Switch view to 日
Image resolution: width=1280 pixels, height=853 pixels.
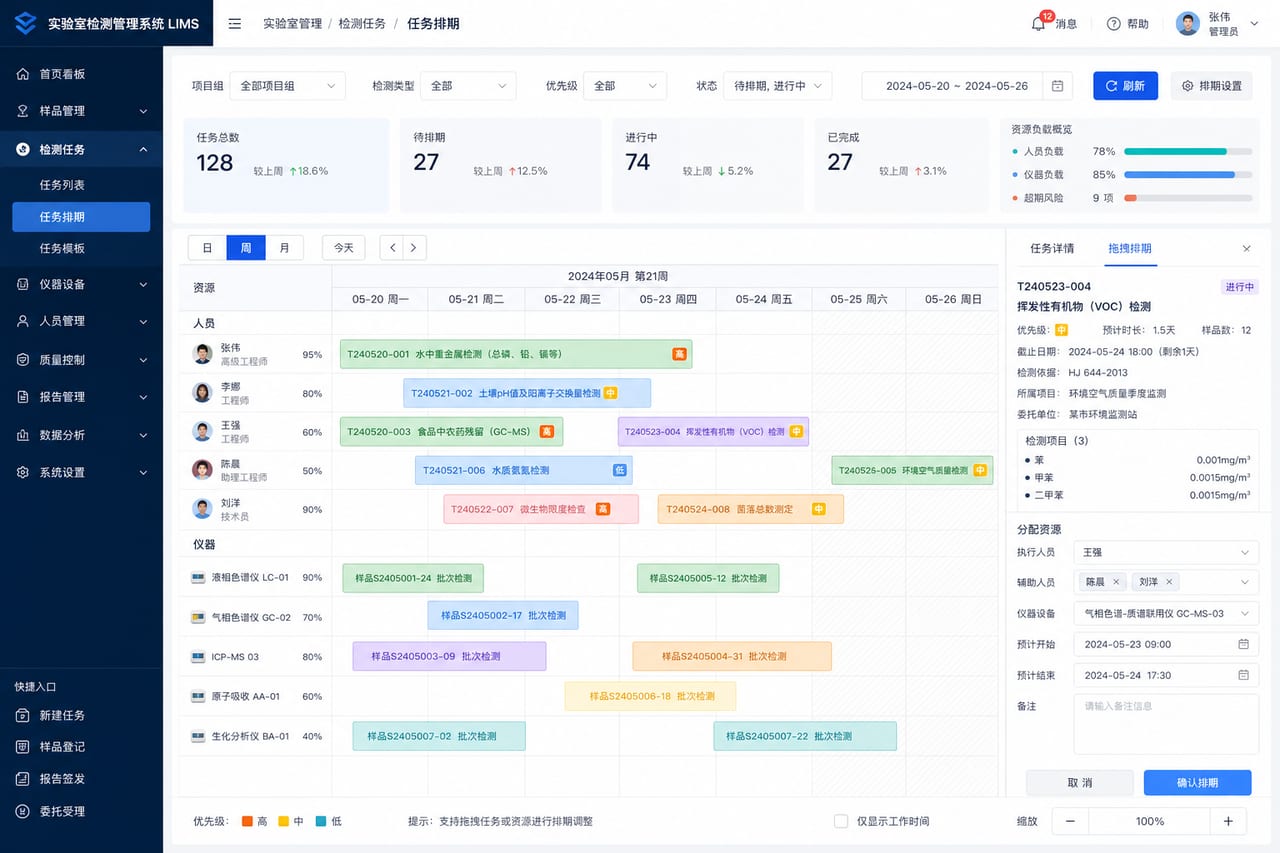(207, 247)
